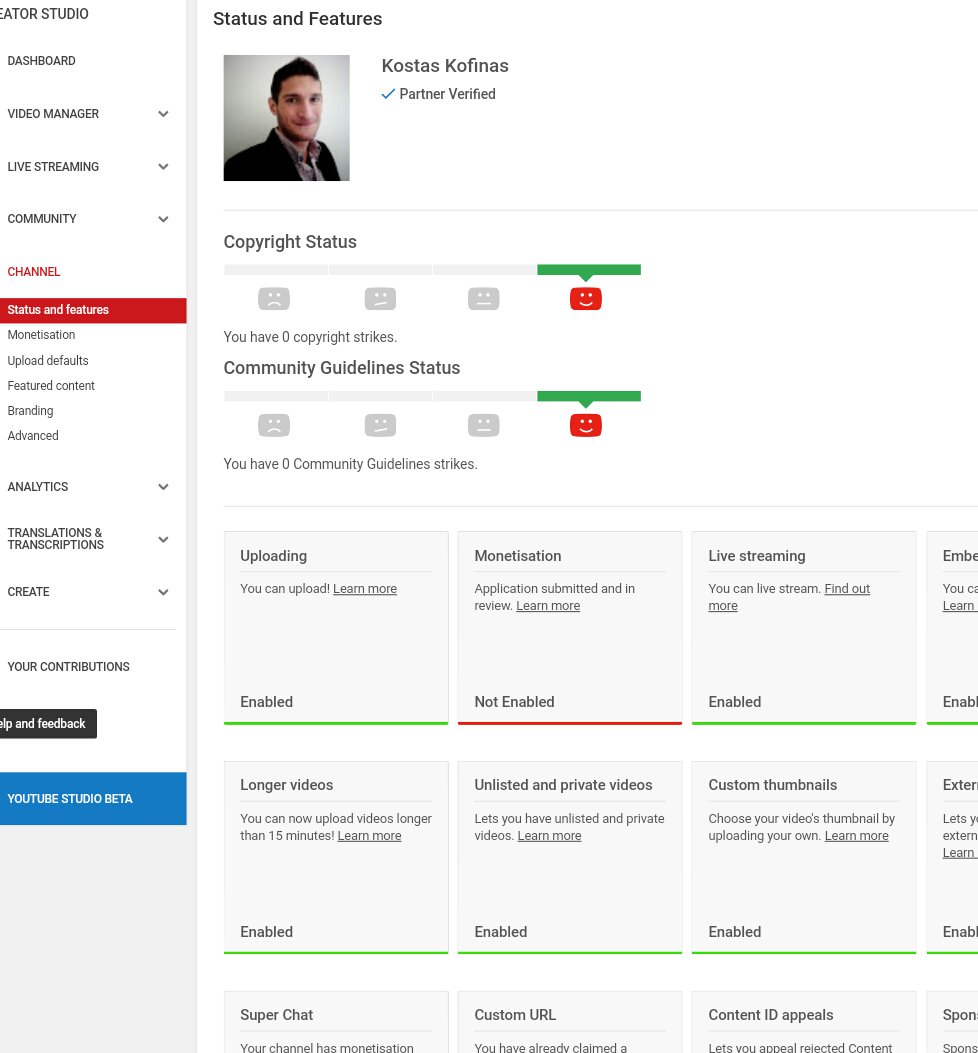Viewport: 978px width, 1053px height.
Task: Click Learn more in the Monetisation card
Action: (548, 606)
